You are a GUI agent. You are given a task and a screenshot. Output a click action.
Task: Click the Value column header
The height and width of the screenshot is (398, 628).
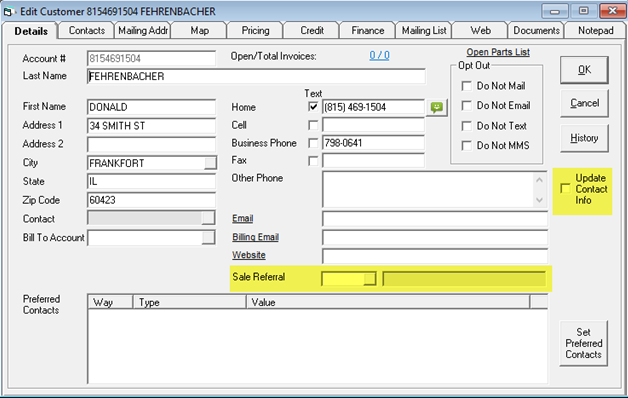pyautogui.click(x=388, y=302)
